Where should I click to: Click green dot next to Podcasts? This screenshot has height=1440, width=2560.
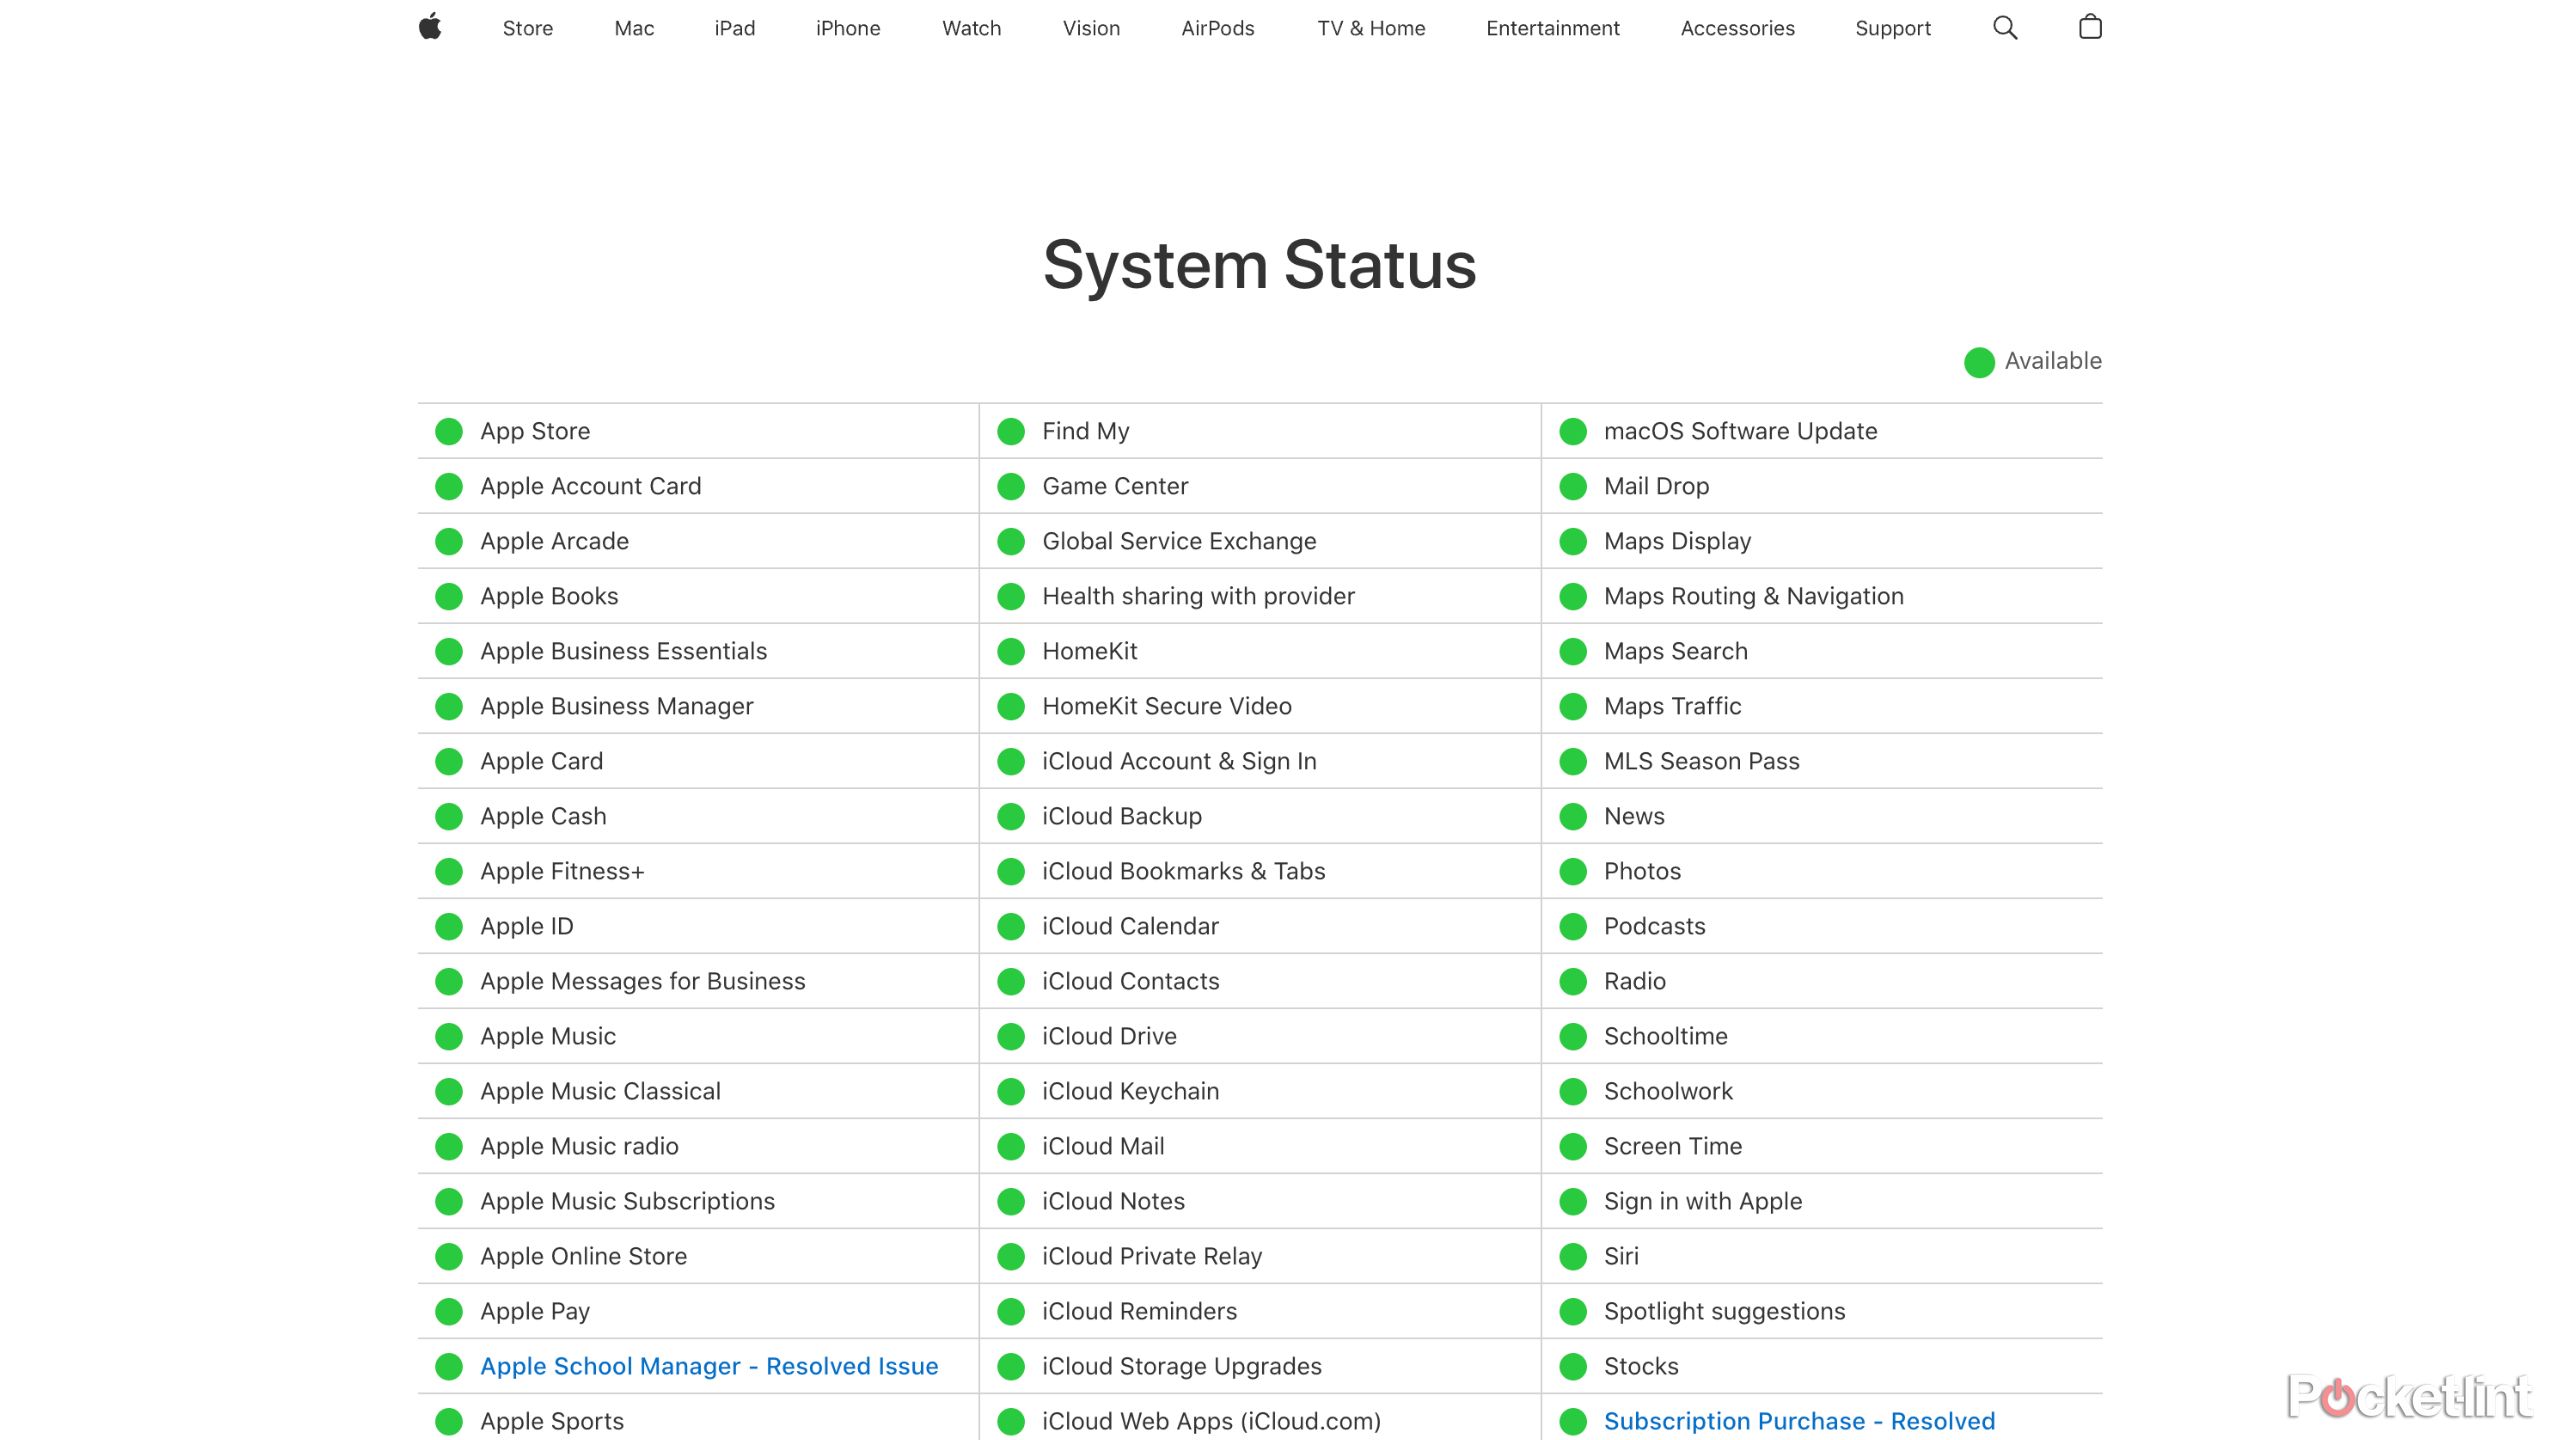pyautogui.click(x=1573, y=926)
